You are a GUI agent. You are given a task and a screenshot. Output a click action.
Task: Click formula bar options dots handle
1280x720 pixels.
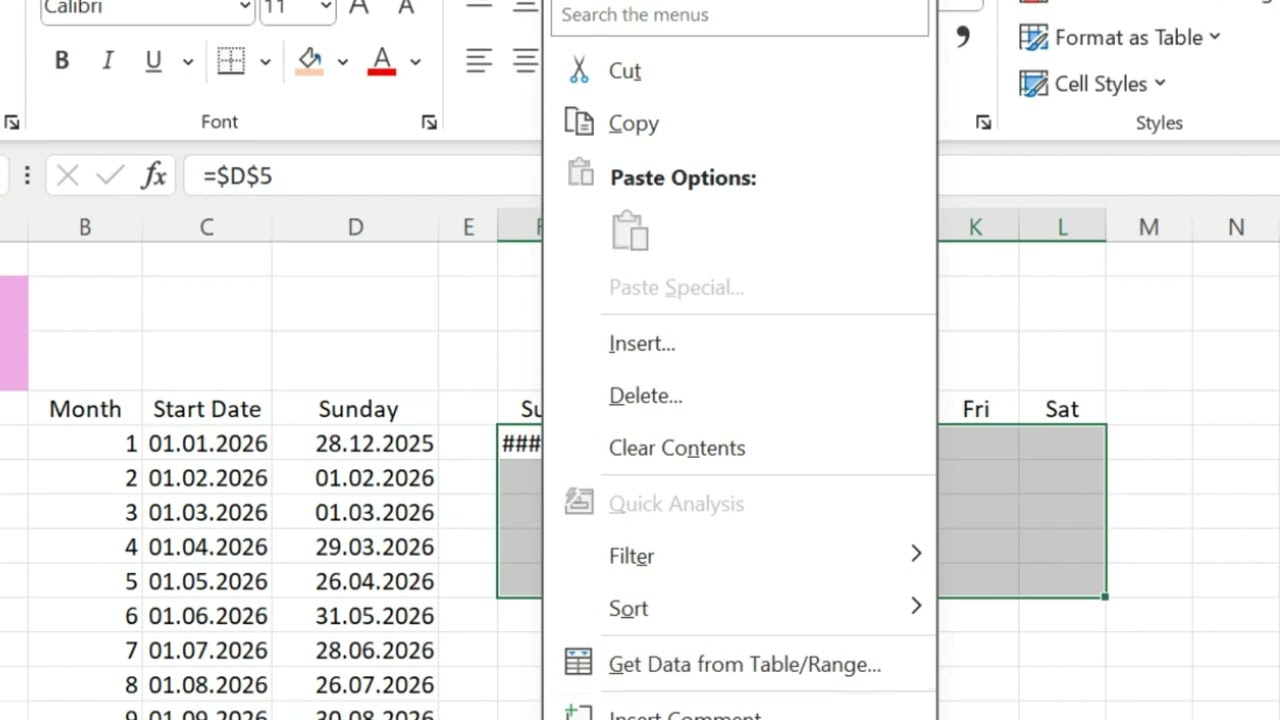[x=27, y=176]
